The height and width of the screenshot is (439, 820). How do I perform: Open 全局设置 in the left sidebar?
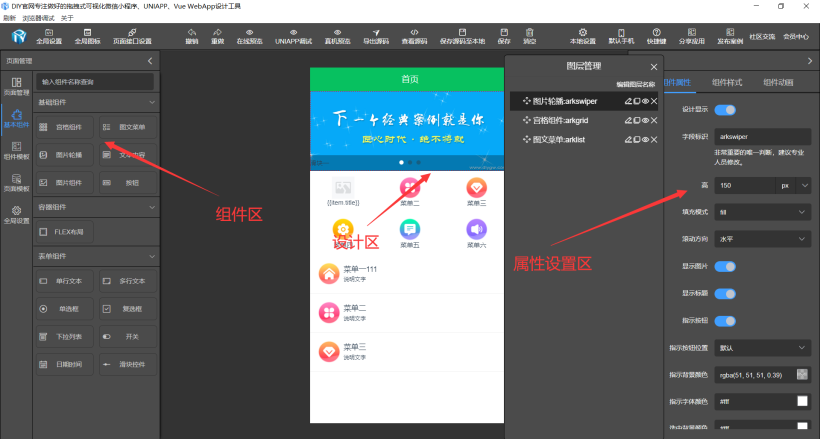(x=16, y=215)
